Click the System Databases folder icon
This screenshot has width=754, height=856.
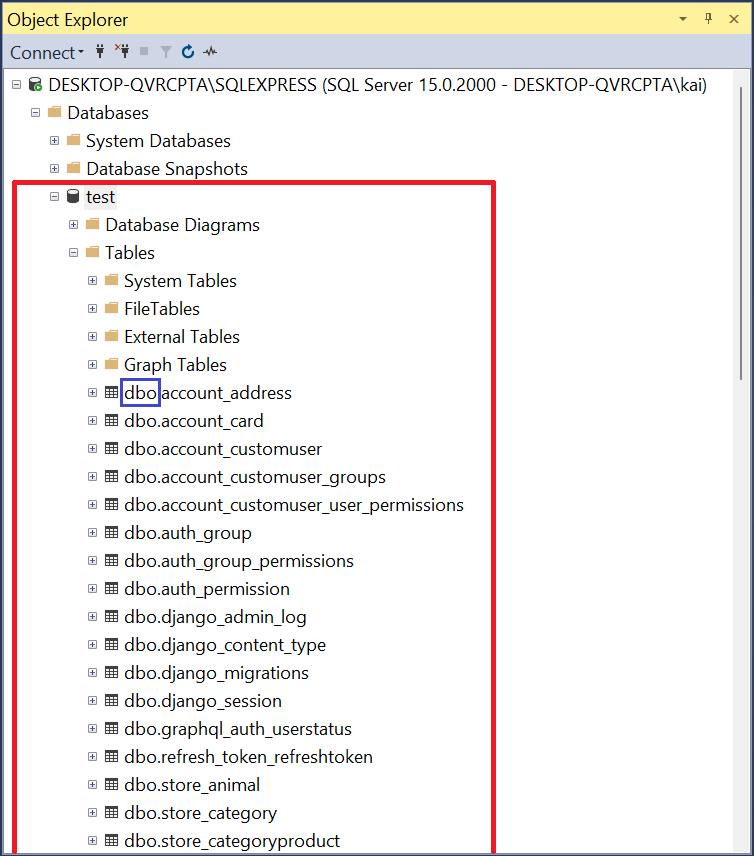tap(74, 140)
